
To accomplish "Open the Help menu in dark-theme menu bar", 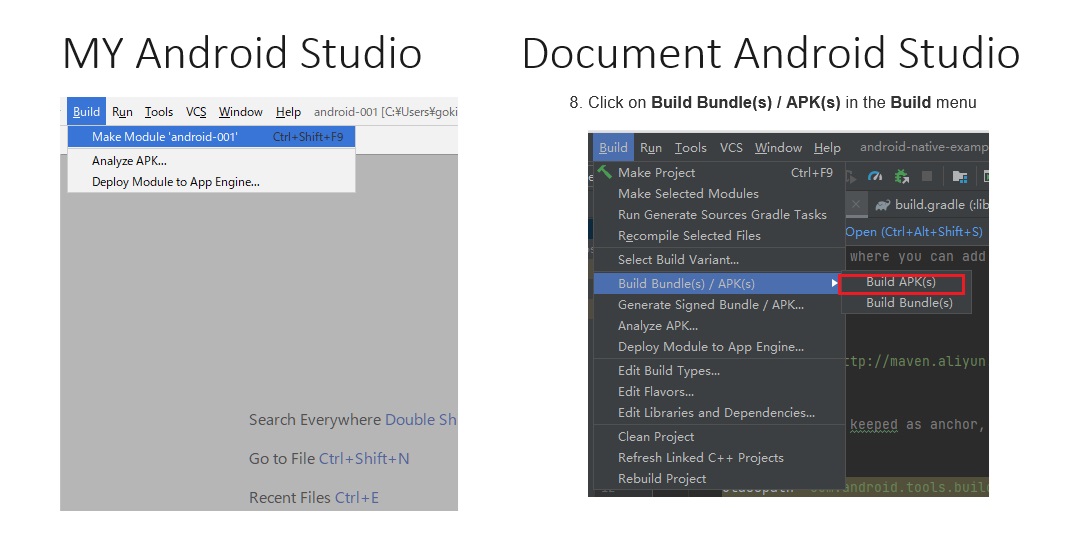I will pos(827,148).
